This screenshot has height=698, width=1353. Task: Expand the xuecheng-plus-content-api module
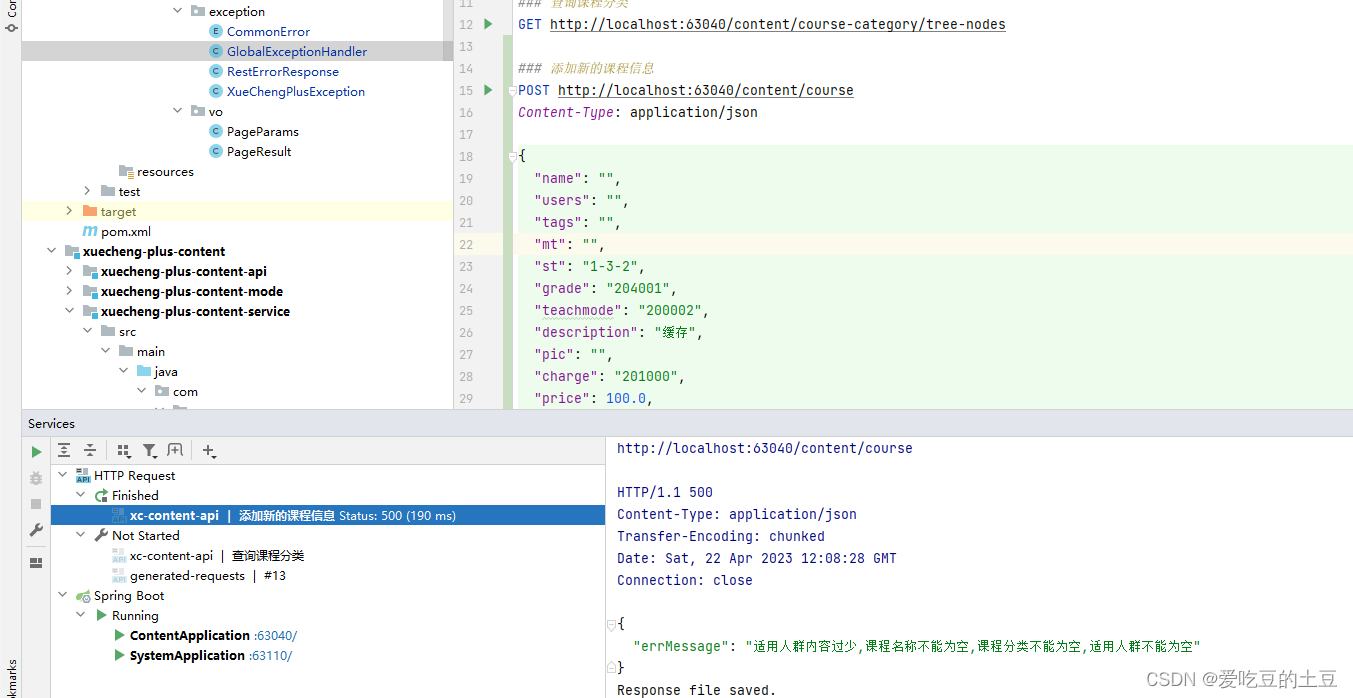[x=69, y=271]
